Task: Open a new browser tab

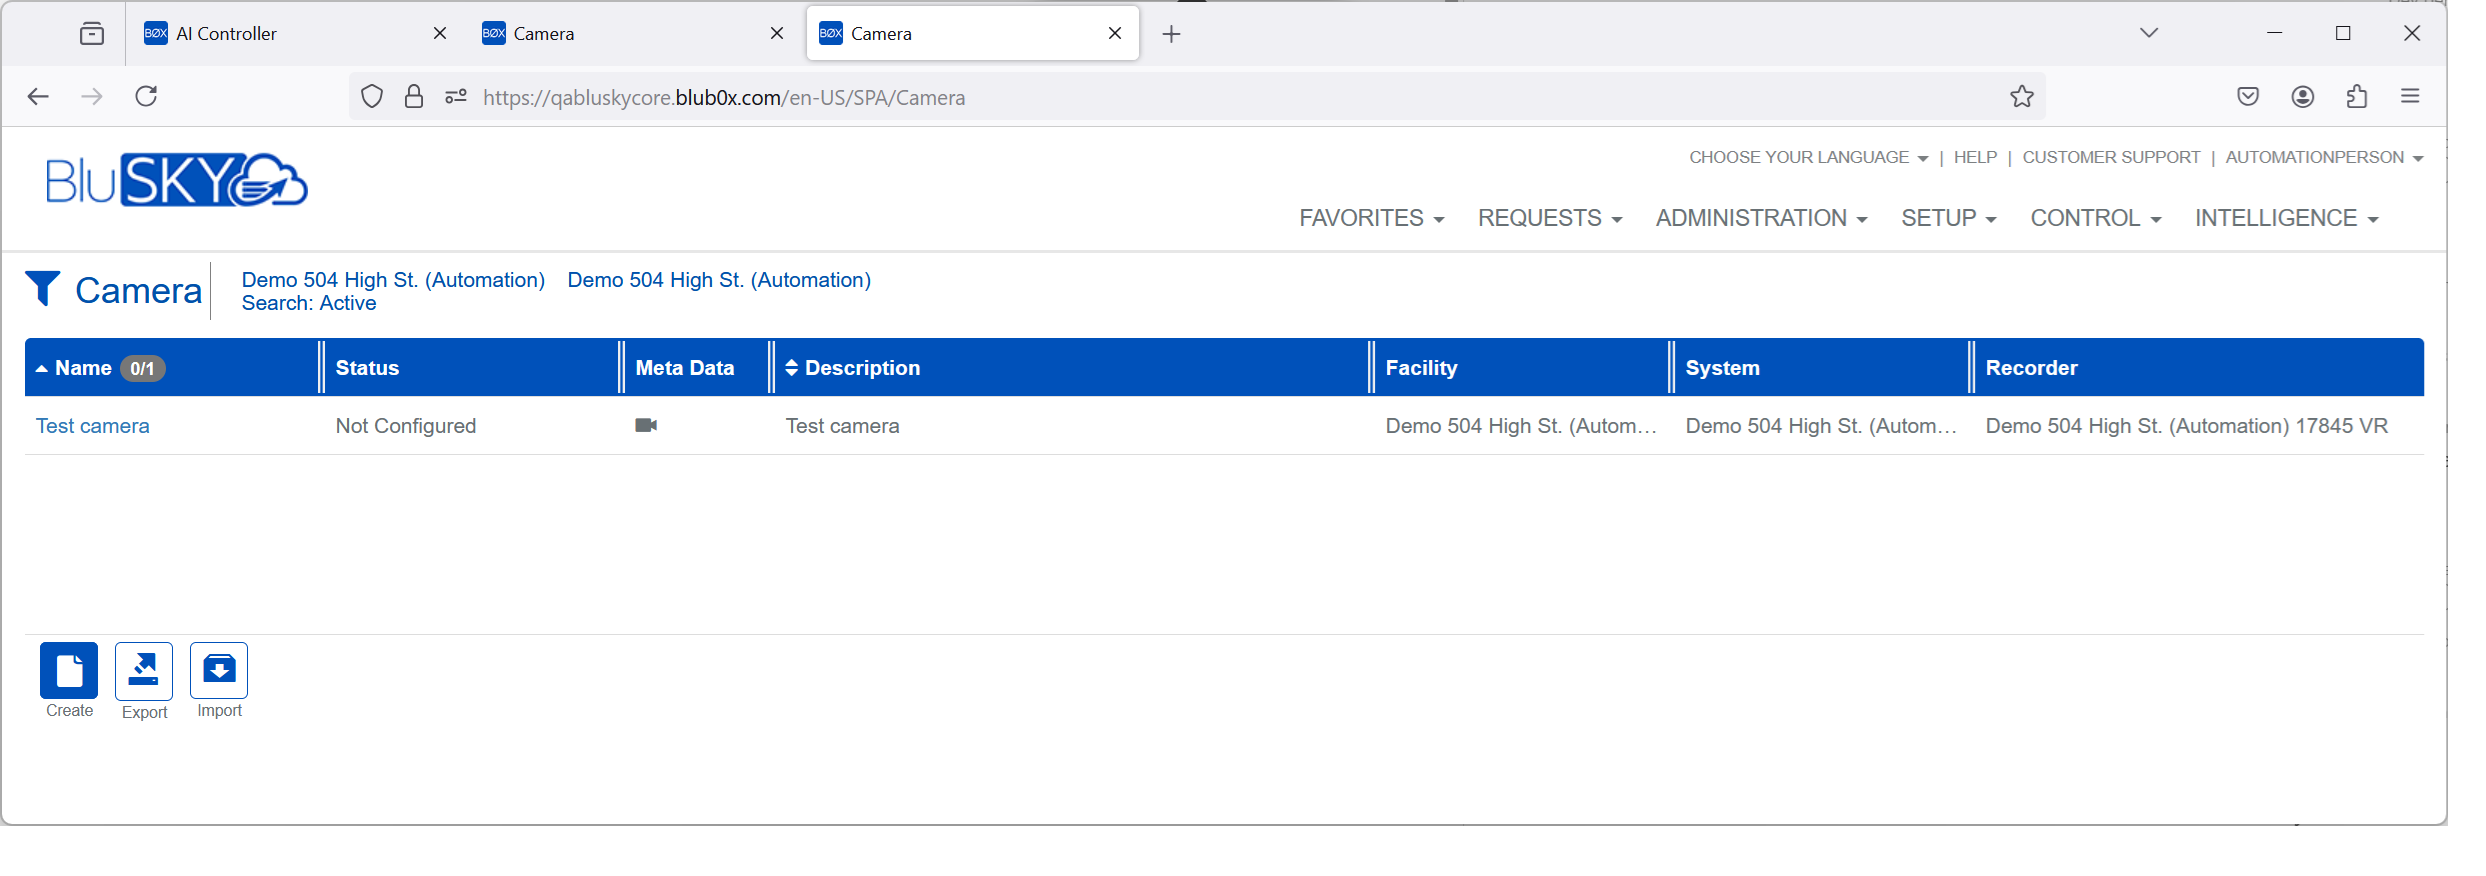Action: coord(1171,34)
